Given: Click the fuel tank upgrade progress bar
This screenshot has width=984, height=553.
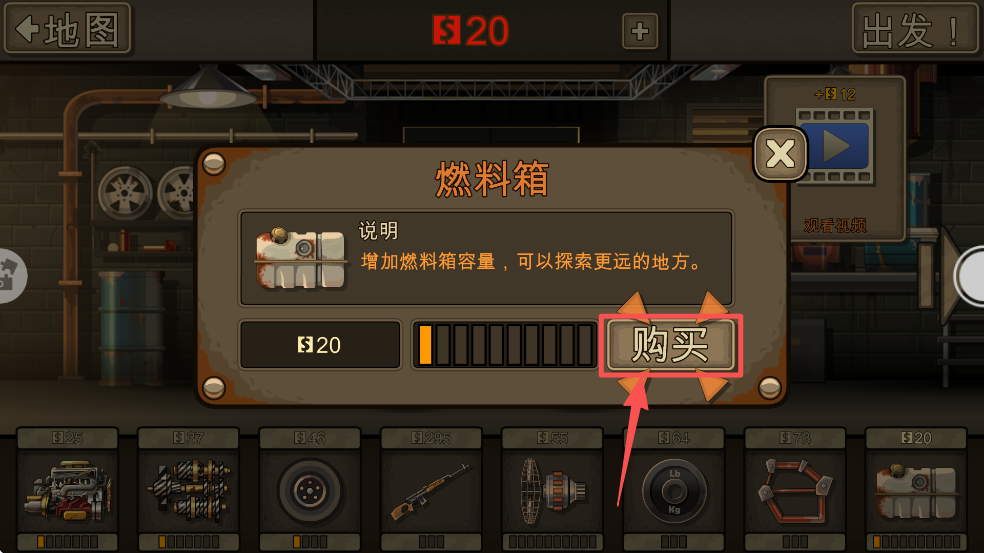Looking at the screenshot, I should tap(505, 345).
